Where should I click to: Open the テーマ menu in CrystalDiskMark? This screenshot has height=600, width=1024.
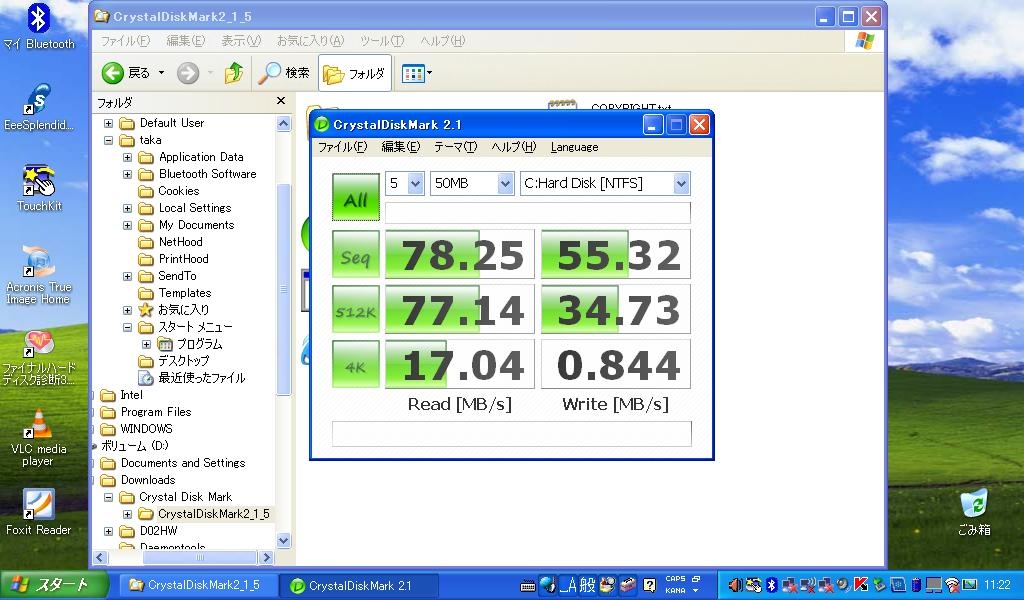[x=455, y=147]
